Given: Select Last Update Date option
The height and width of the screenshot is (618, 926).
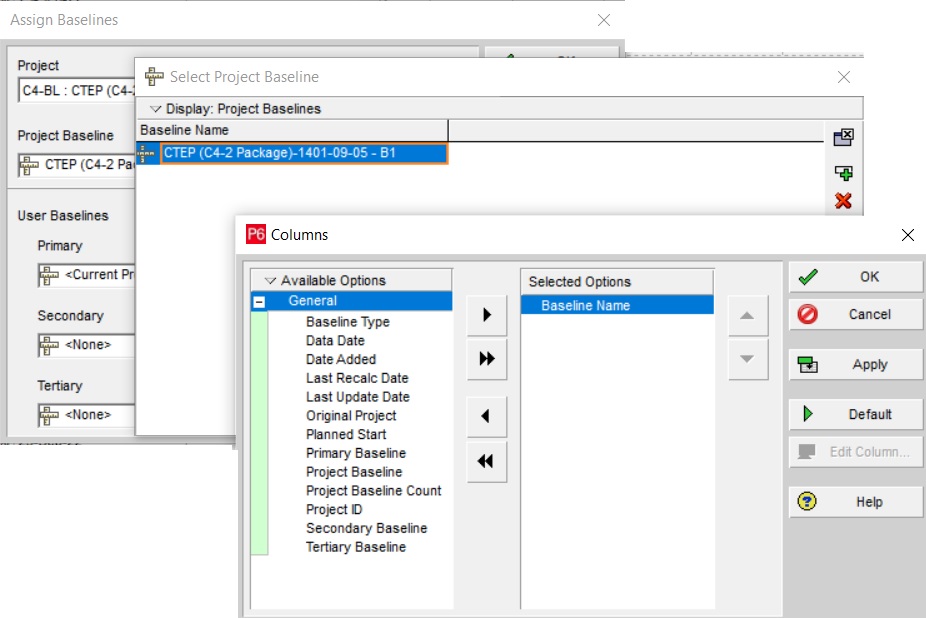Looking at the screenshot, I should (358, 397).
